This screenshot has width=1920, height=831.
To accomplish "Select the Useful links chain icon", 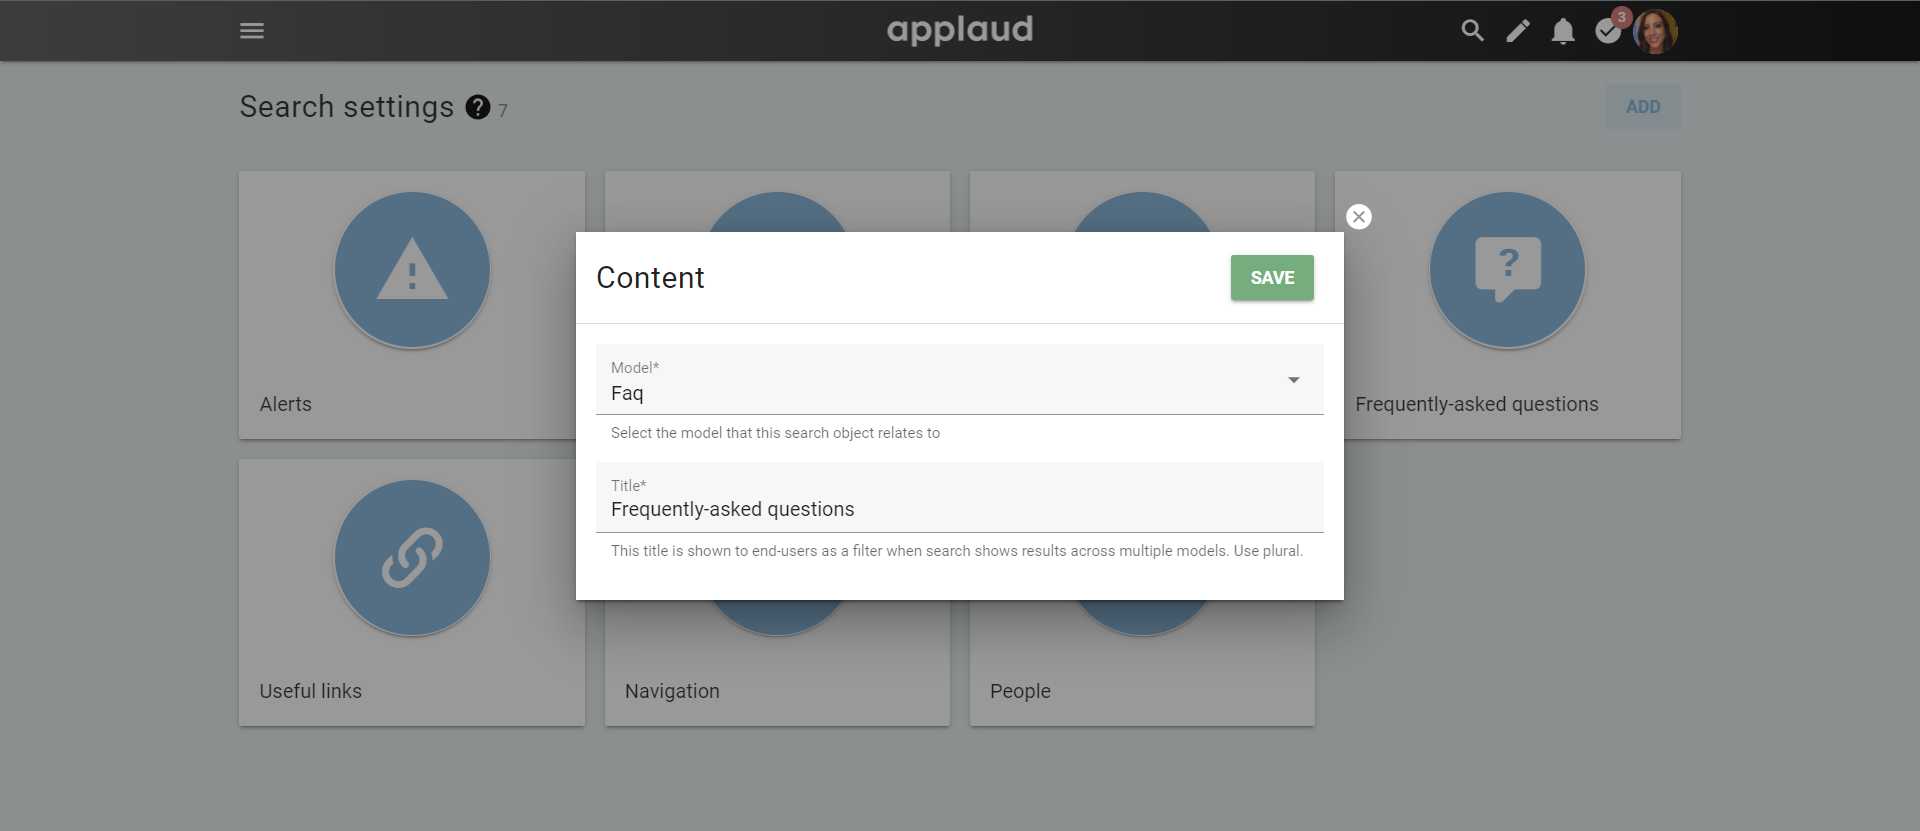I will pyautogui.click(x=412, y=558).
